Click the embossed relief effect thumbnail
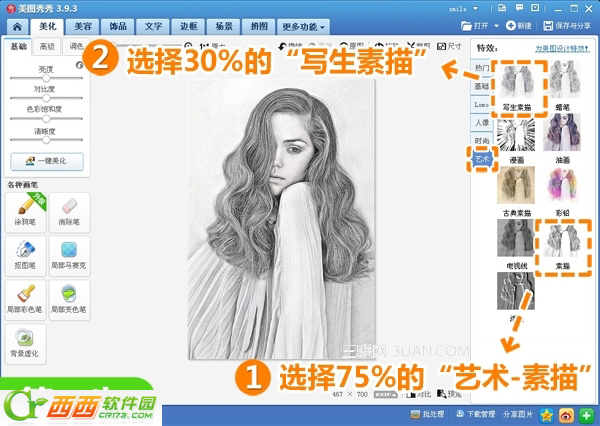This screenshot has width=600, height=426. 516,291
